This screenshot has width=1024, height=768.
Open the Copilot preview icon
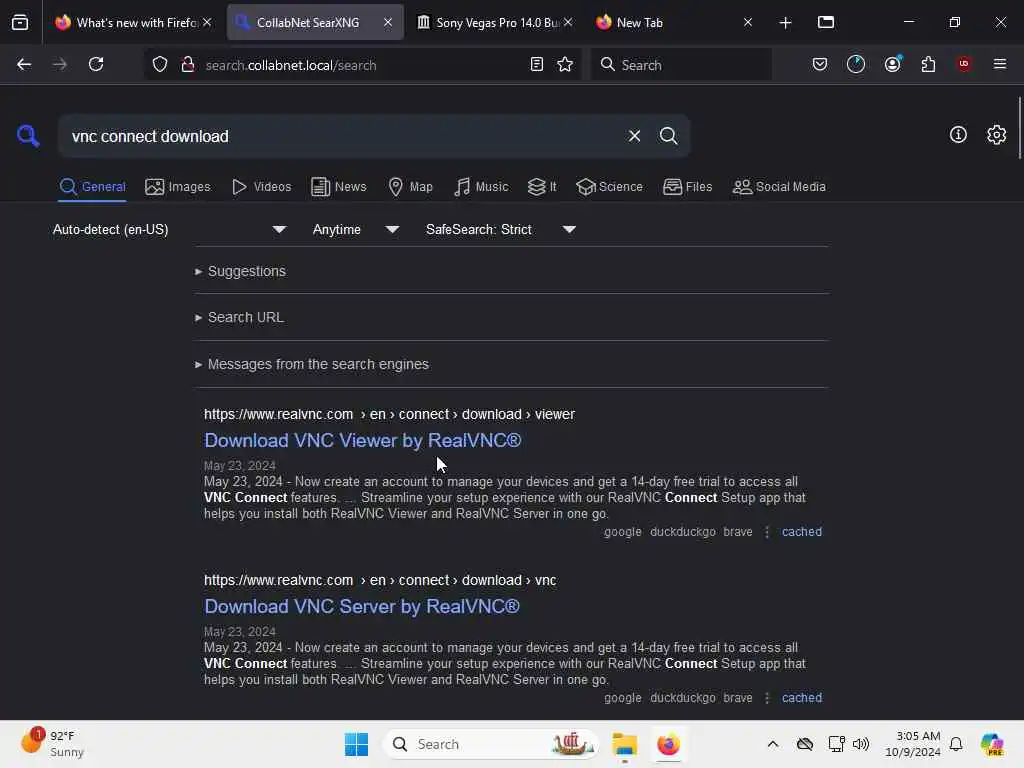tap(993, 744)
